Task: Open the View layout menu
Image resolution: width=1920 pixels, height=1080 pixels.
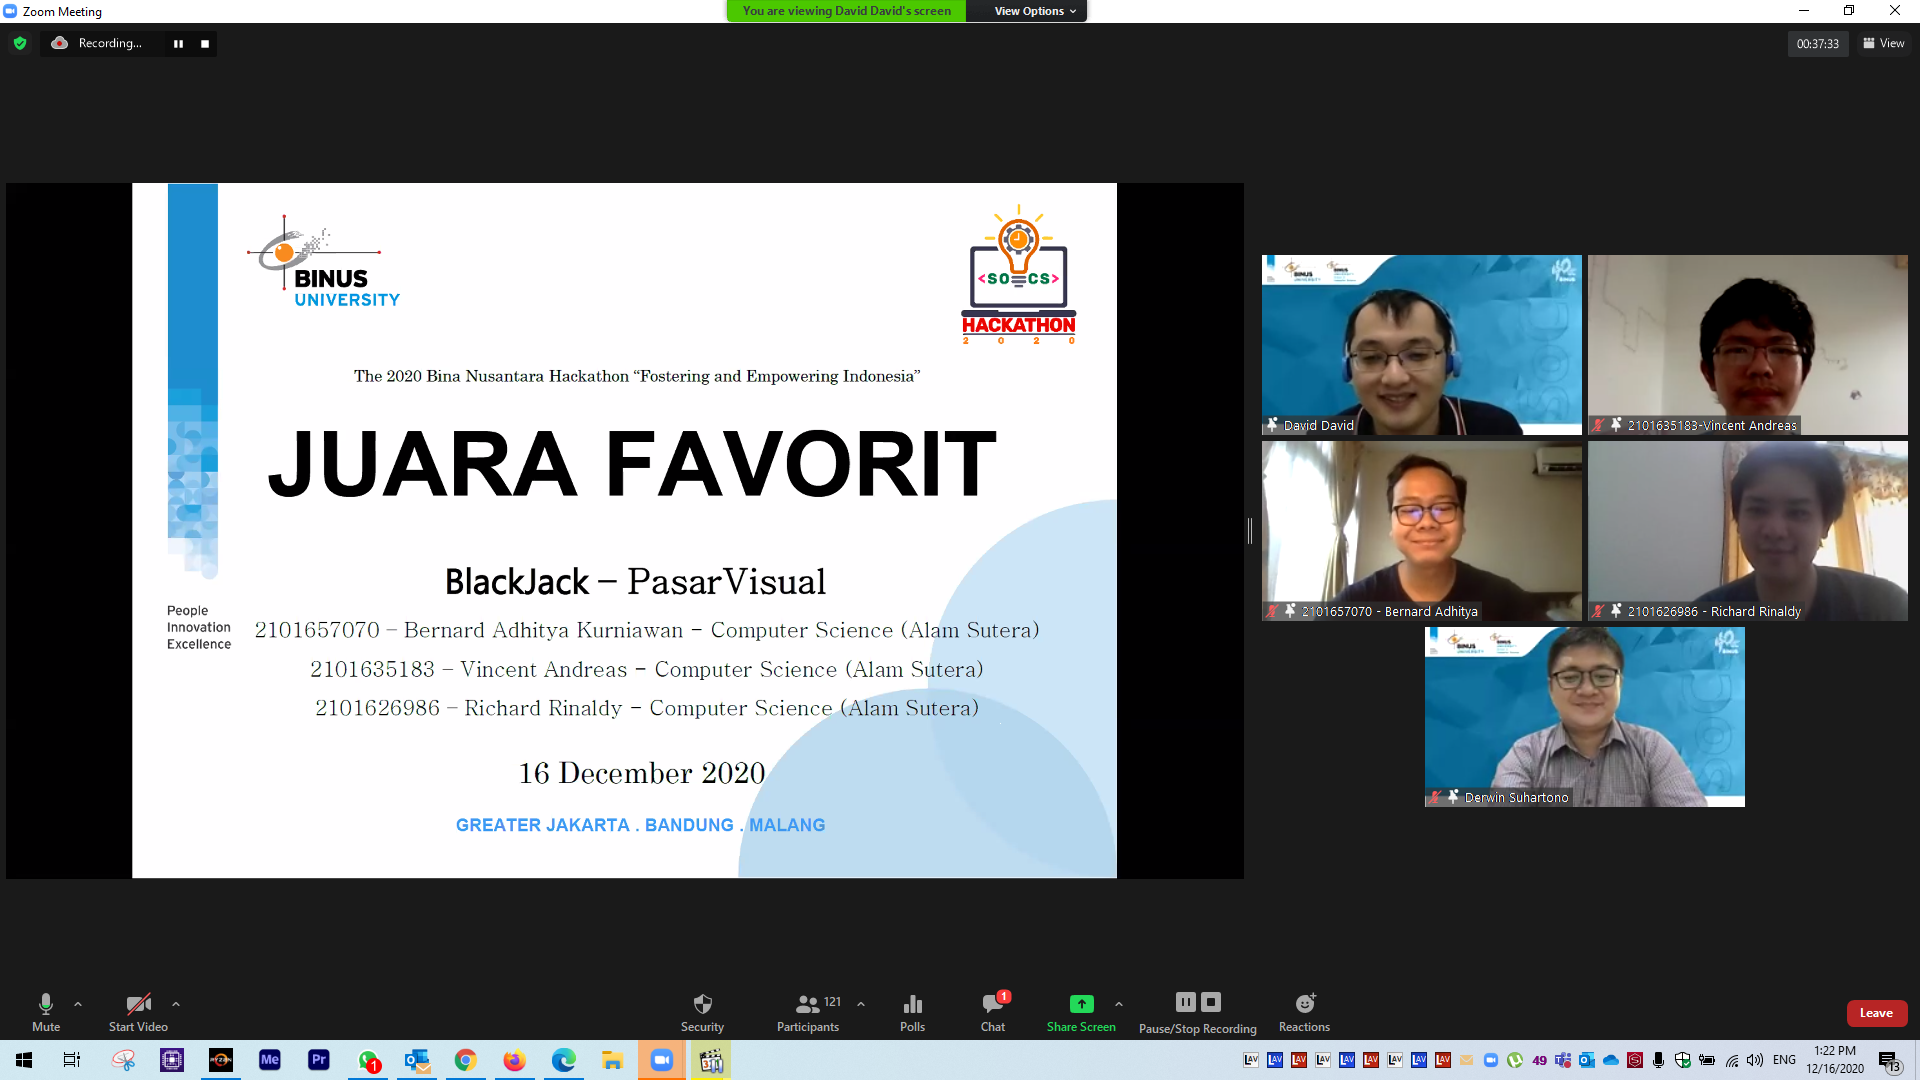Action: tap(1884, 43)
